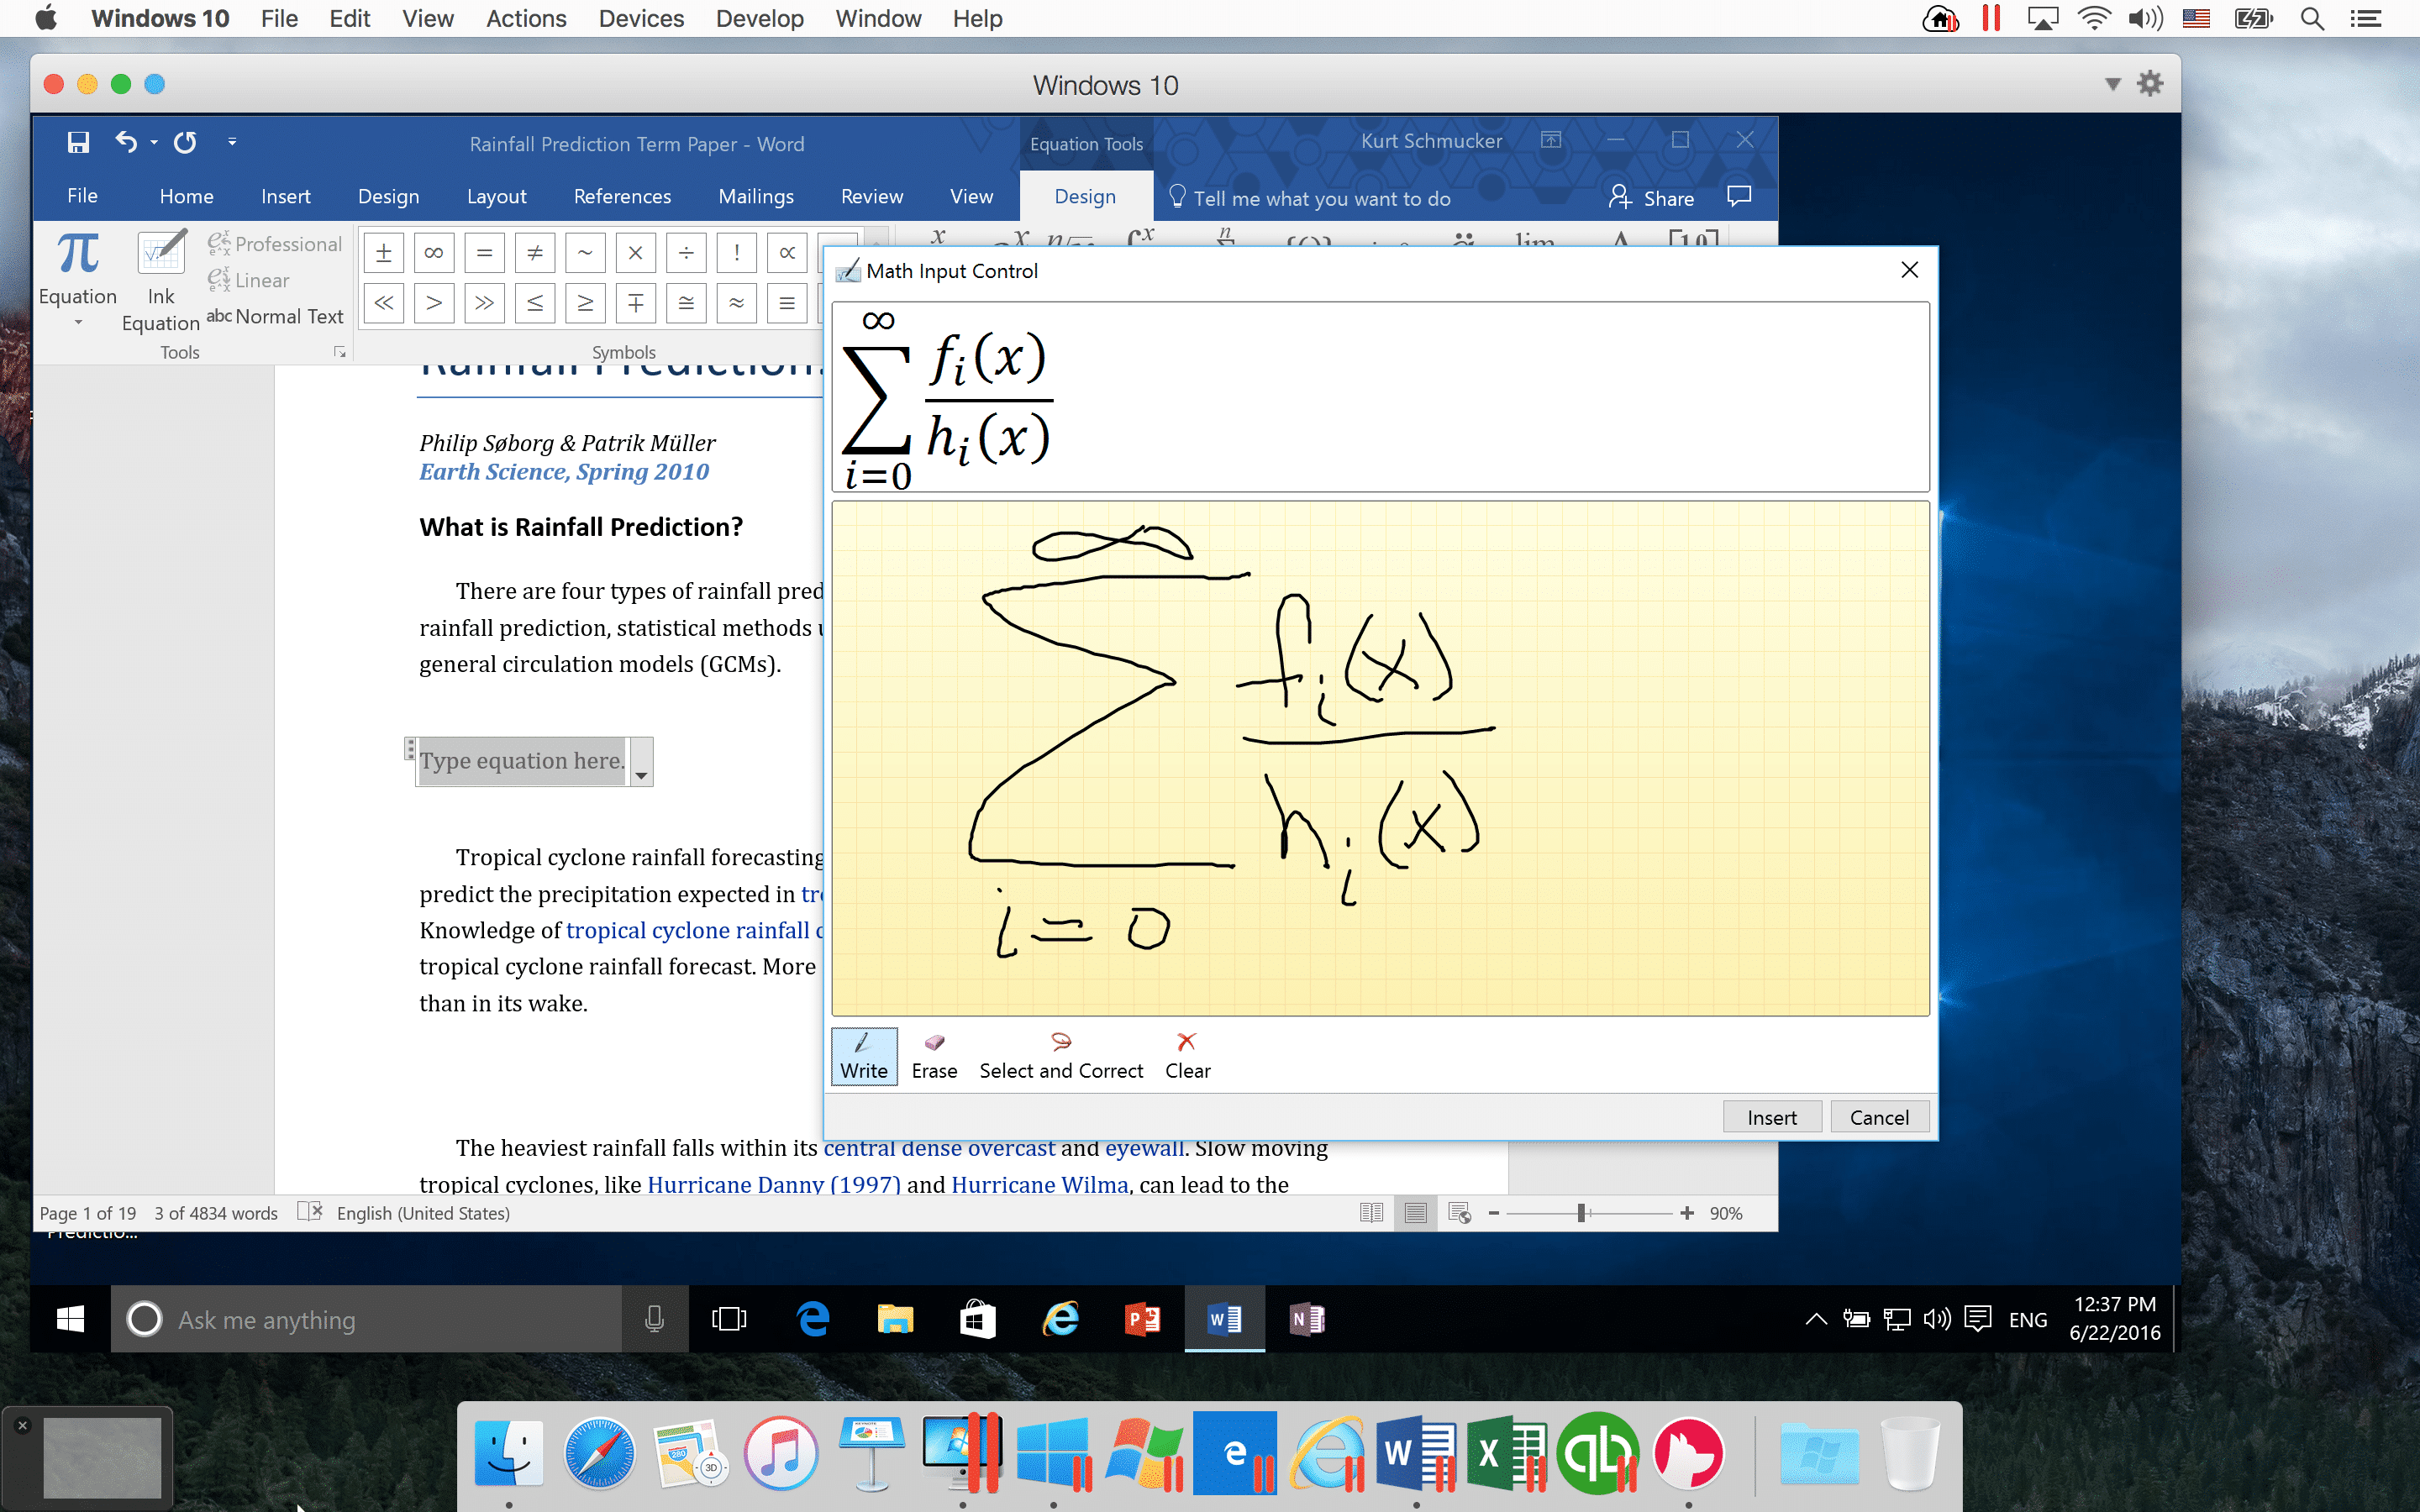Open the Tools group dialog launcher
The width and height of the screenshot is (2420, 1512).
[340, 352]
